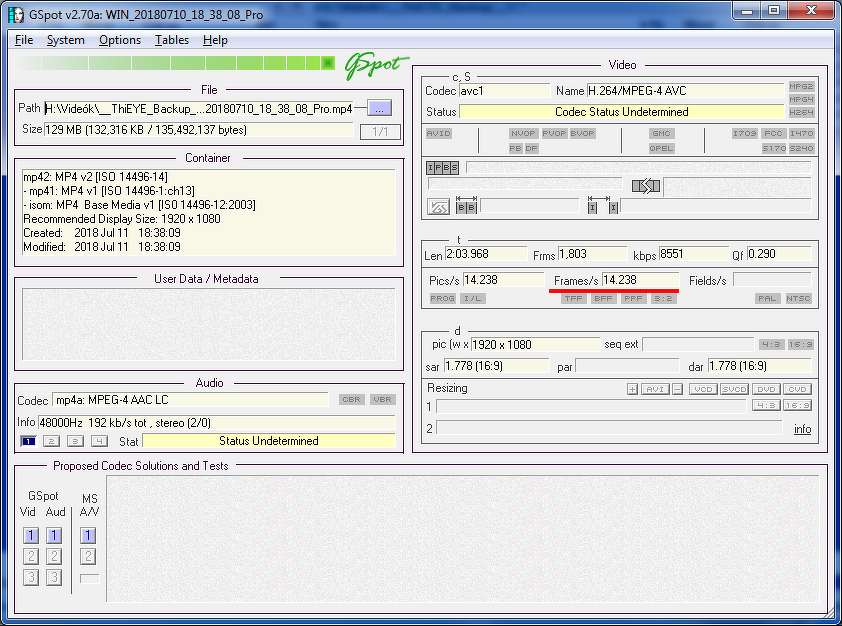
Task: Click the FCC indicator
Action: (773, 133)
